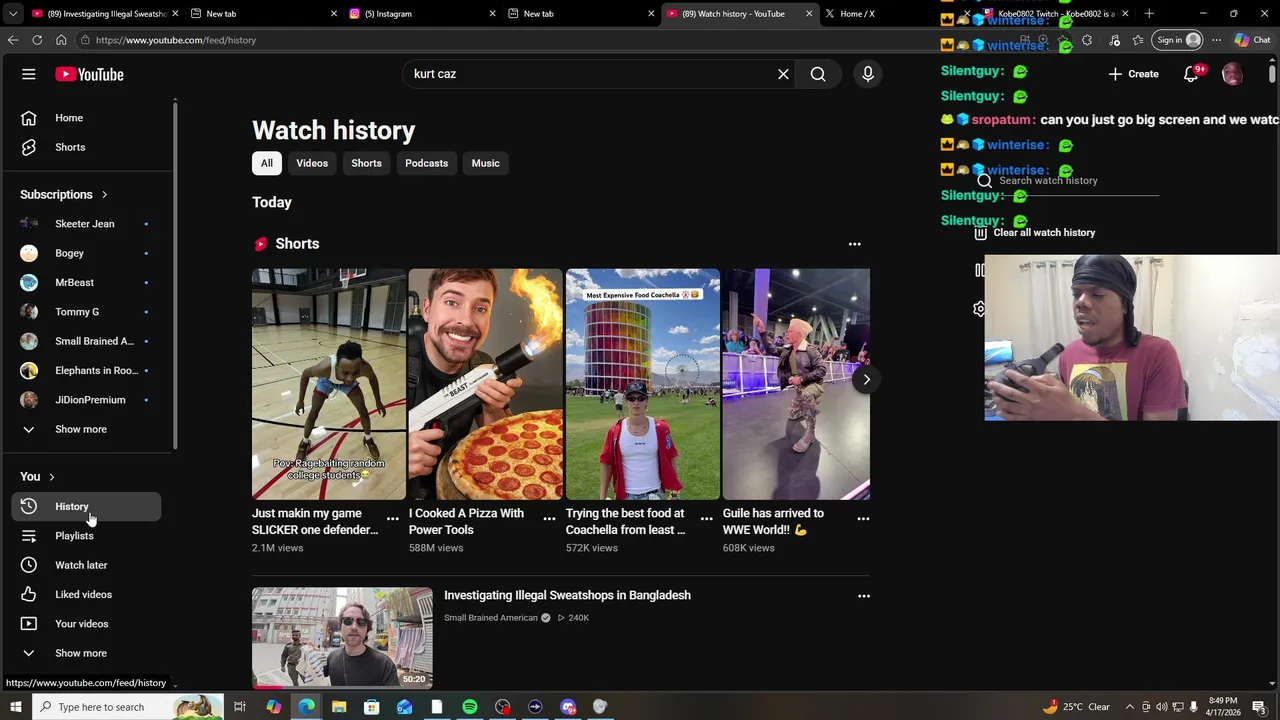1280x720 pixels.
Task: Open the Small Brained American channel link
Action: [x=491, y=618]
